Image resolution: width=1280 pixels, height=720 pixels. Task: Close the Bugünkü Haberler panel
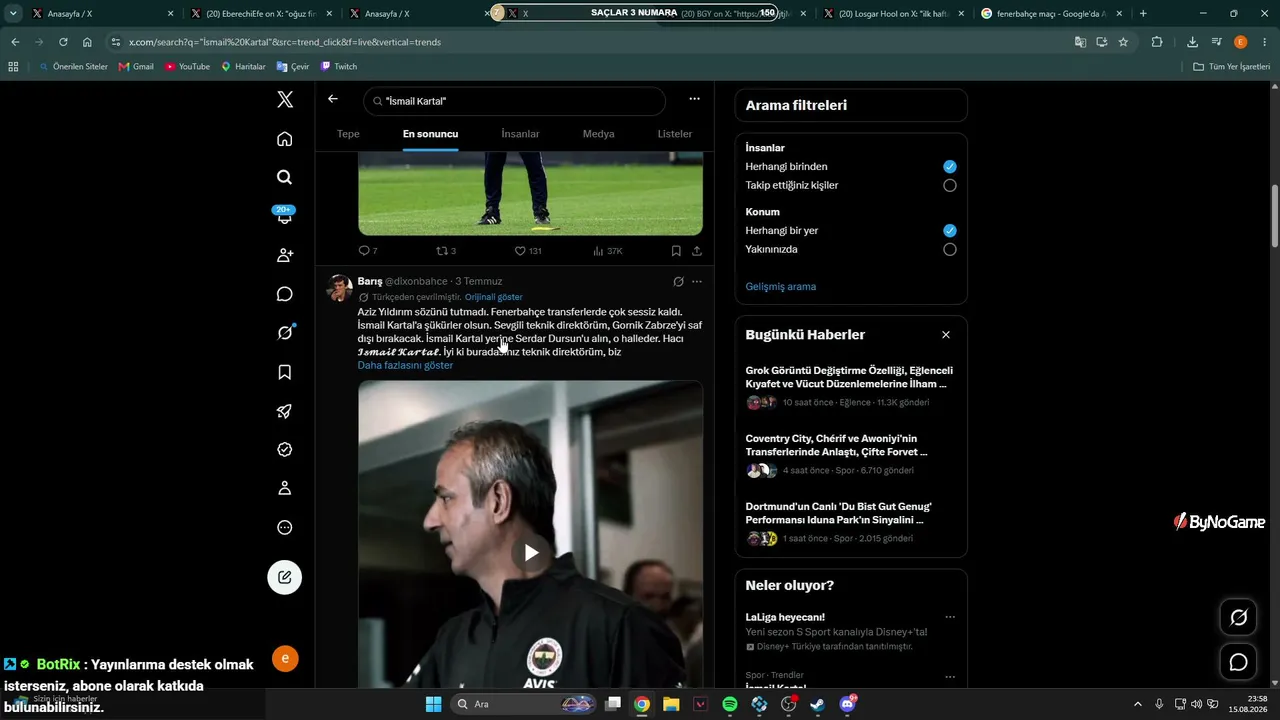click(x=946, y=335)
